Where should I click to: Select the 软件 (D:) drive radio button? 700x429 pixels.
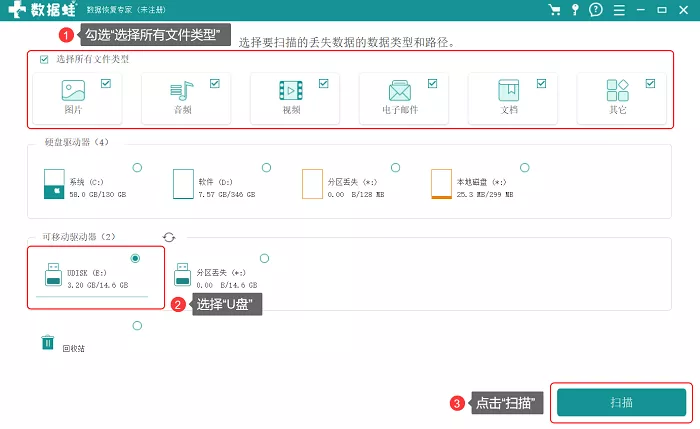tap(267, 167)
